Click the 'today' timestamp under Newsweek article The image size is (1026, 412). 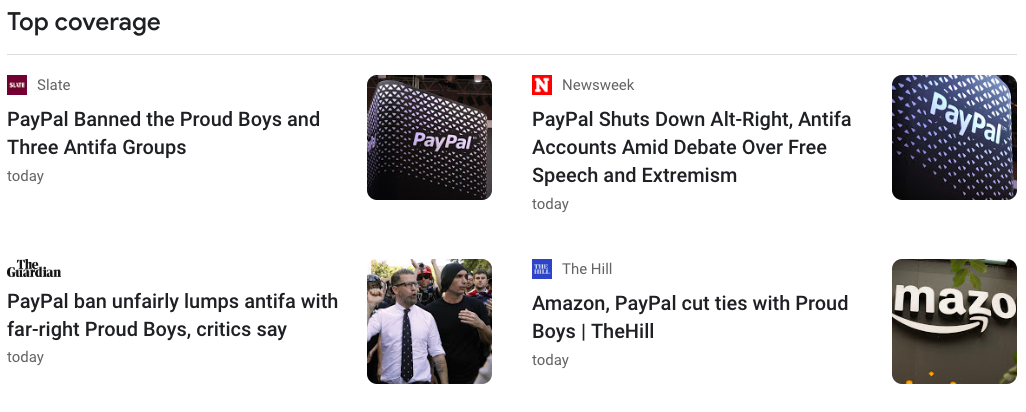click(x=550, y=204)
